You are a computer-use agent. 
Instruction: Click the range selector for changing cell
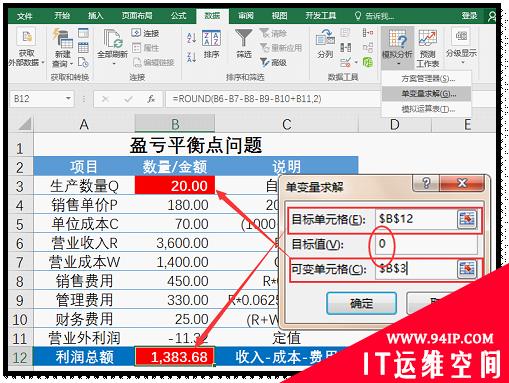(x=467, y=269)
